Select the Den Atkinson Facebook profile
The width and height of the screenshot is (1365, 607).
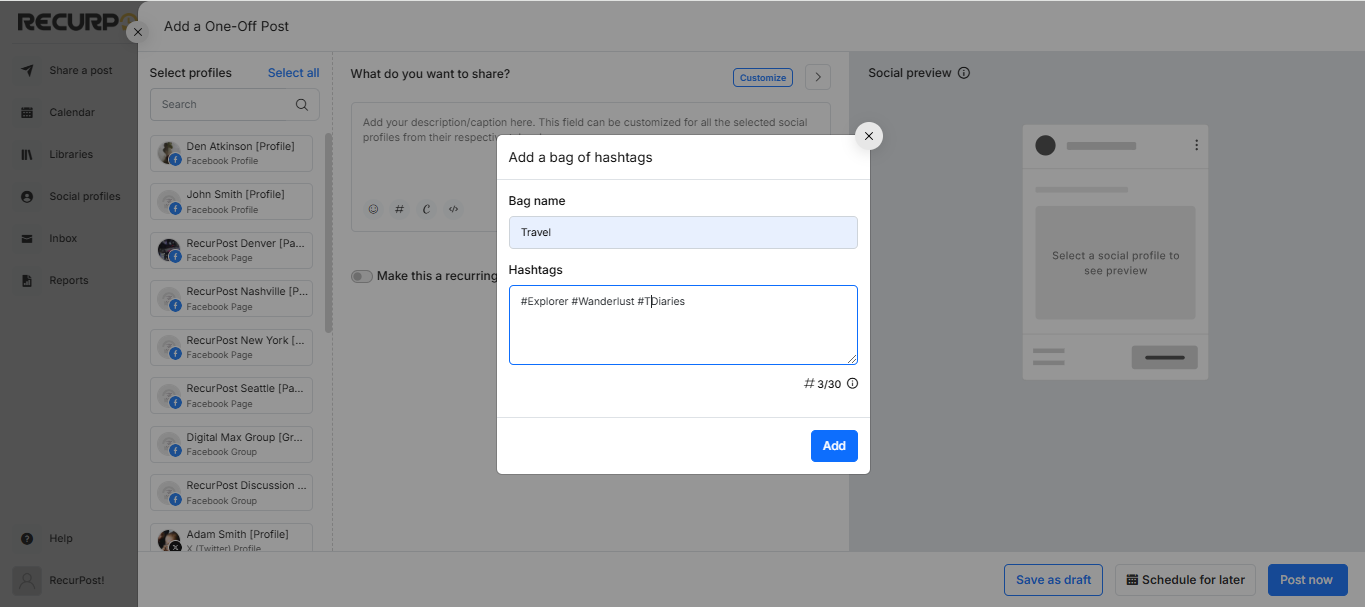231,153
